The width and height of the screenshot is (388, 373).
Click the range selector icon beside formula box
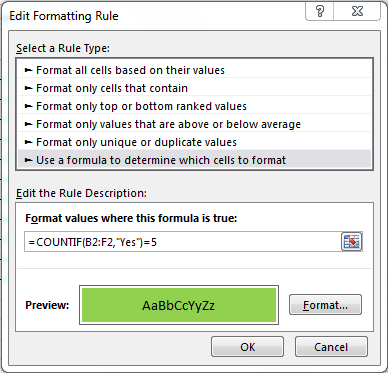pos(352,241)
